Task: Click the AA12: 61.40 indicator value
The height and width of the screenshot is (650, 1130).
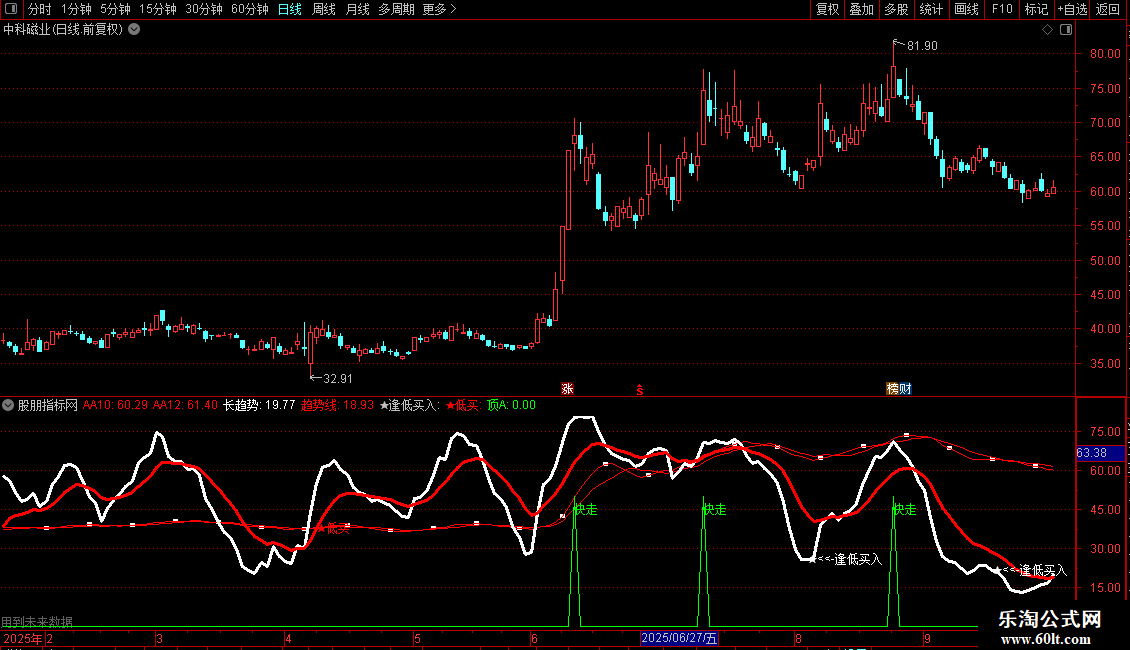Action: pos(185,405)
